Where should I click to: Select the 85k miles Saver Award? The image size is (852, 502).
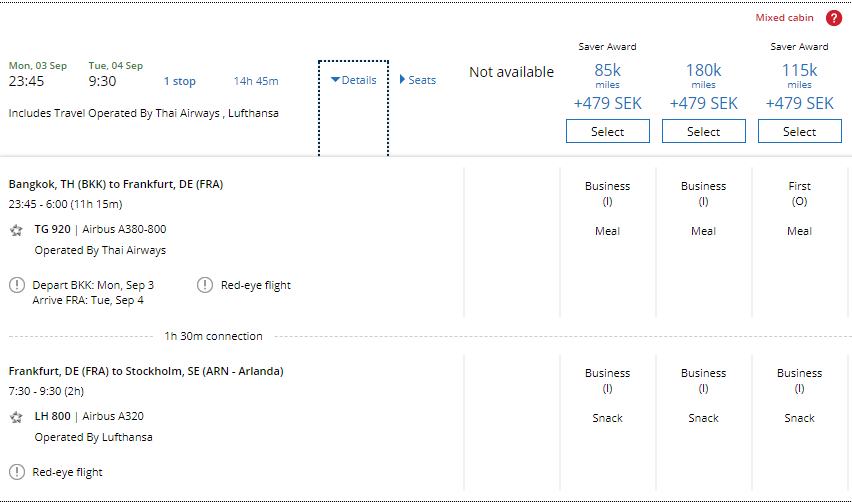pos(607,131)
